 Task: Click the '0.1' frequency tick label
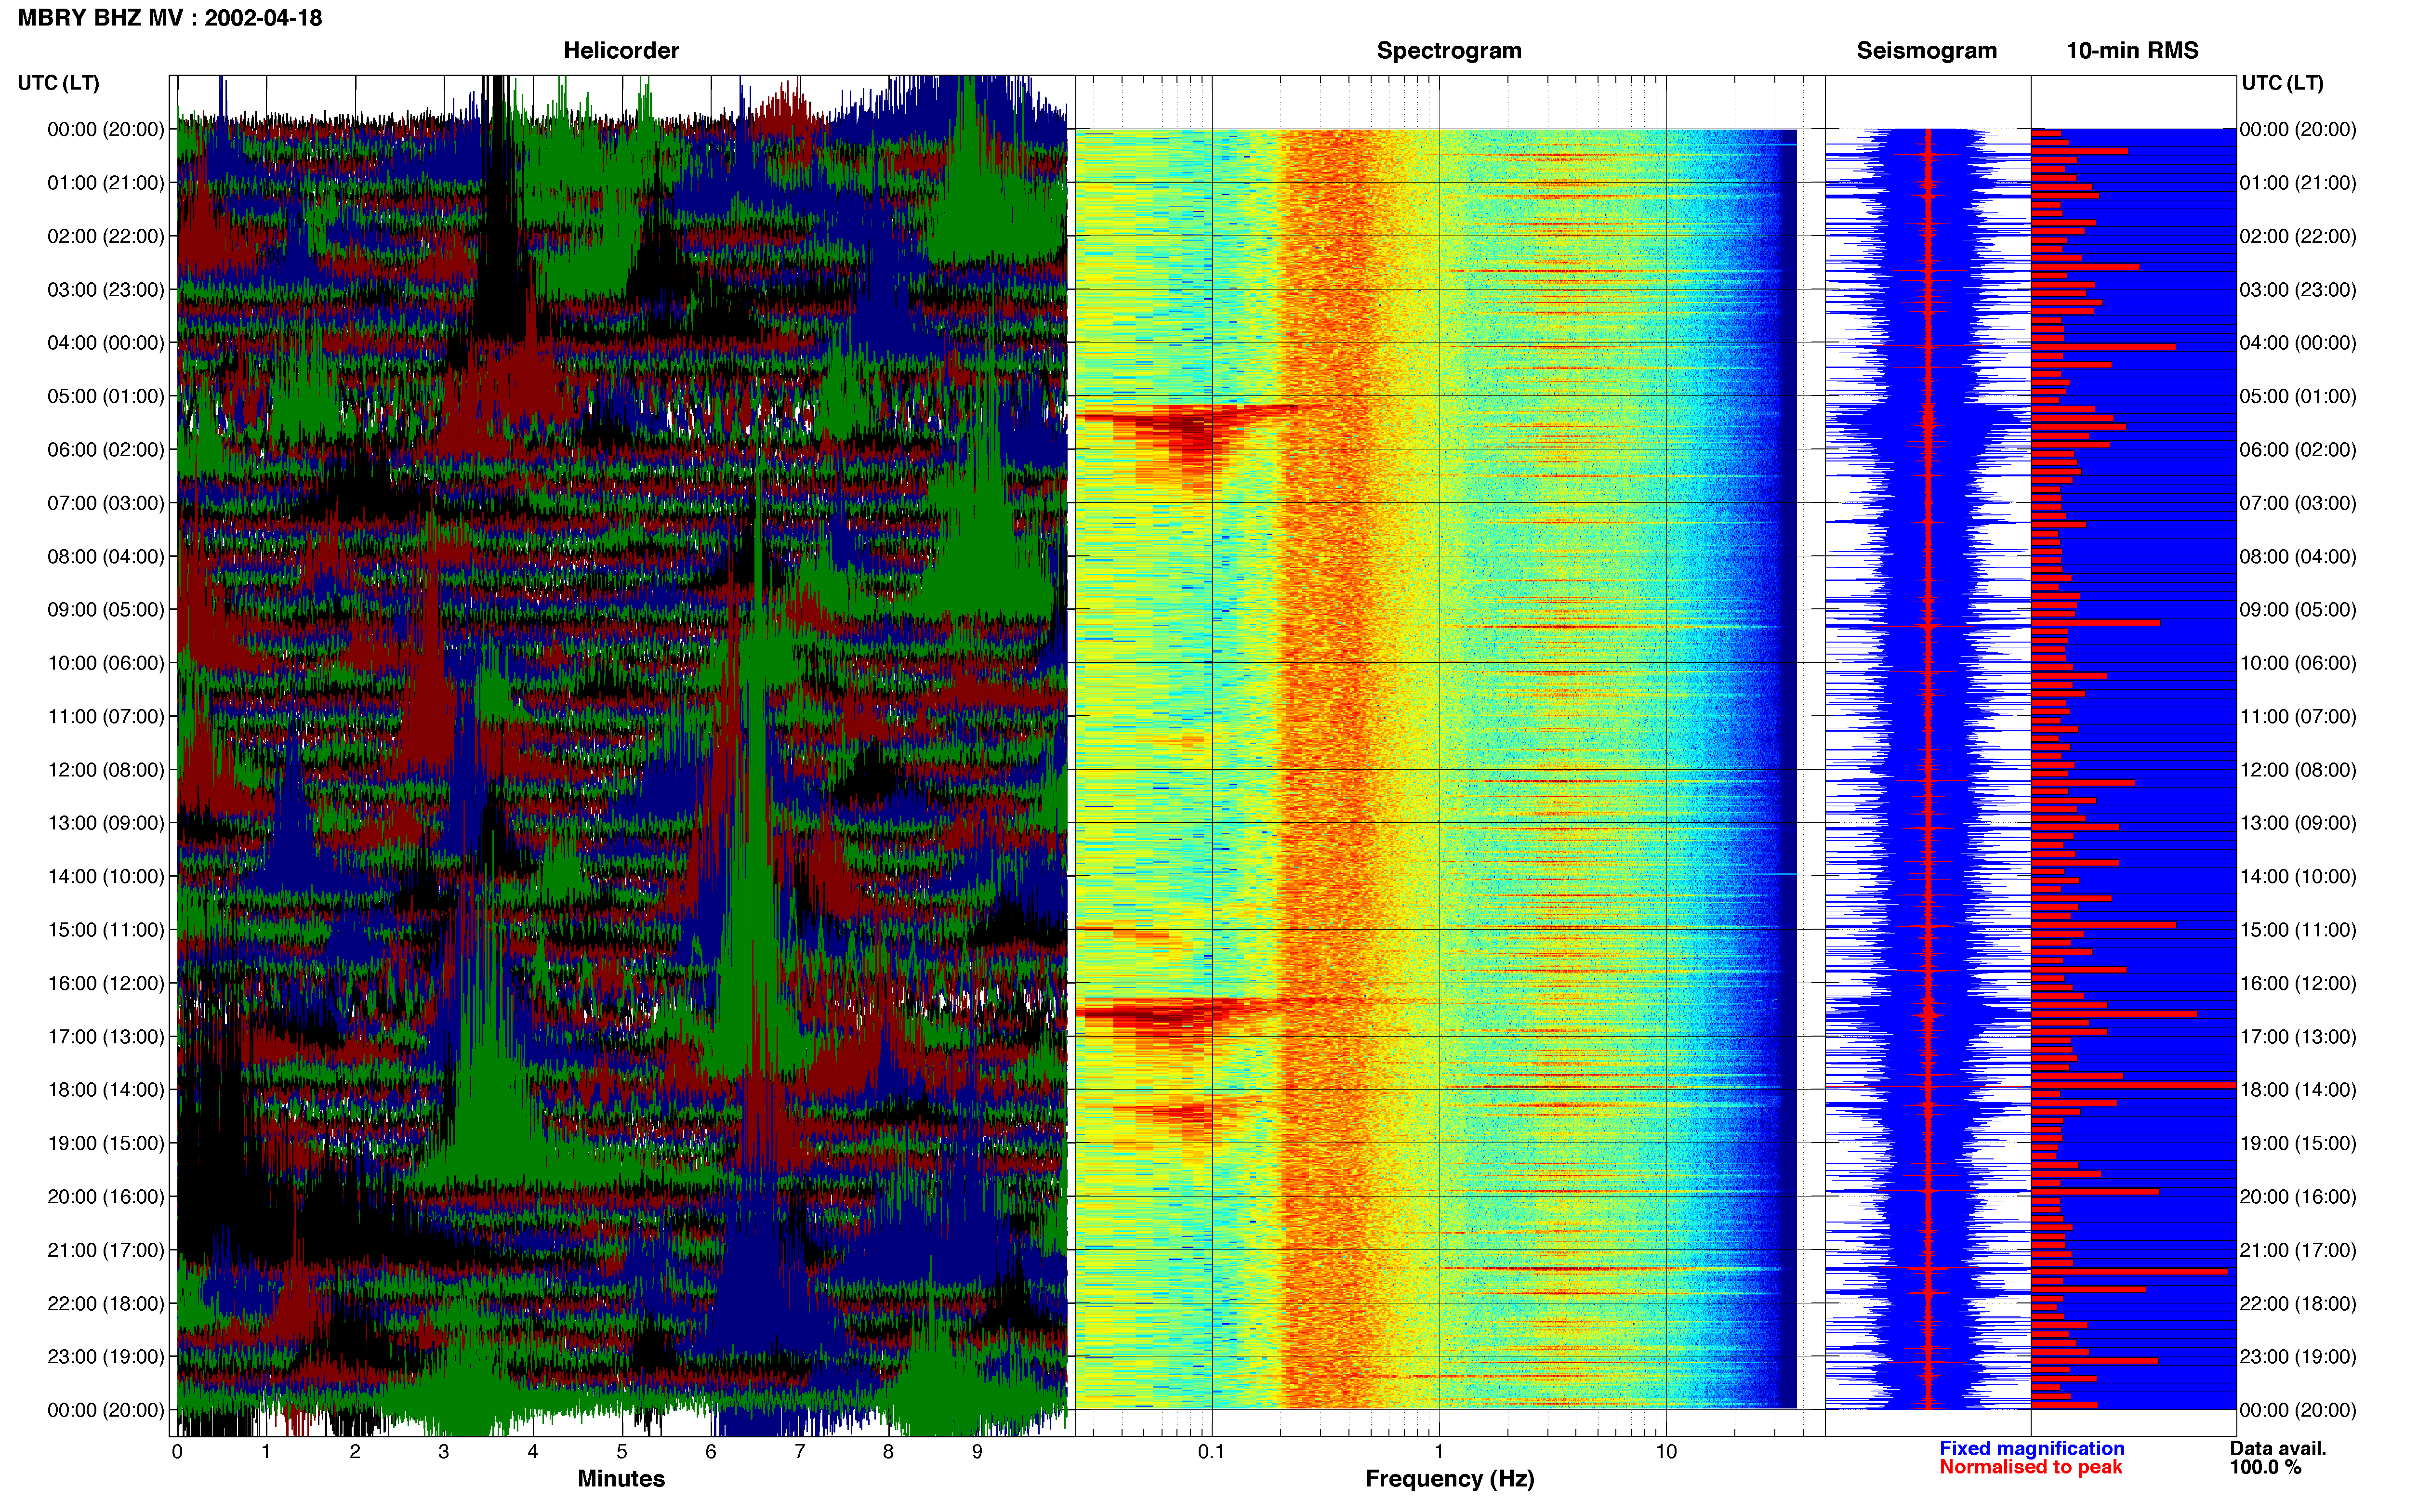coord(1211,1451)
